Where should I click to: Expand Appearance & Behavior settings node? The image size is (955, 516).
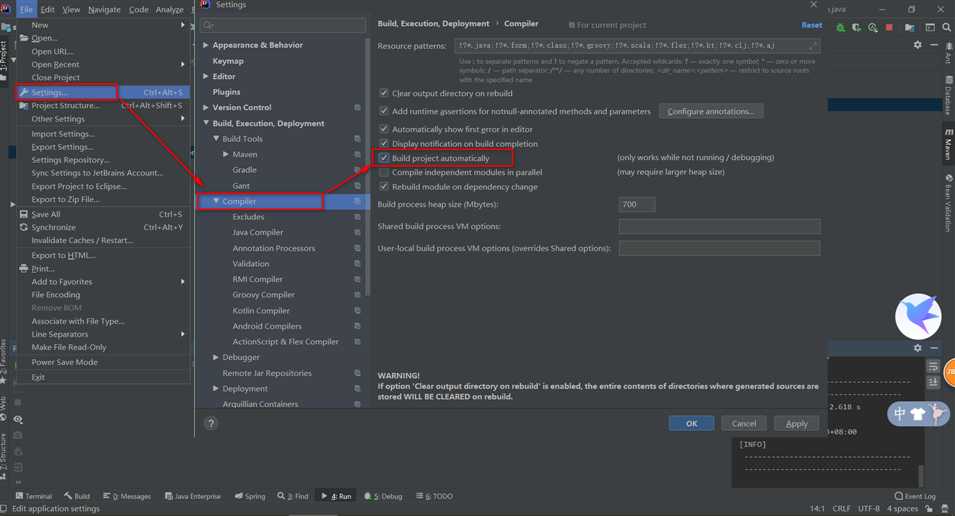click(206, 45)
